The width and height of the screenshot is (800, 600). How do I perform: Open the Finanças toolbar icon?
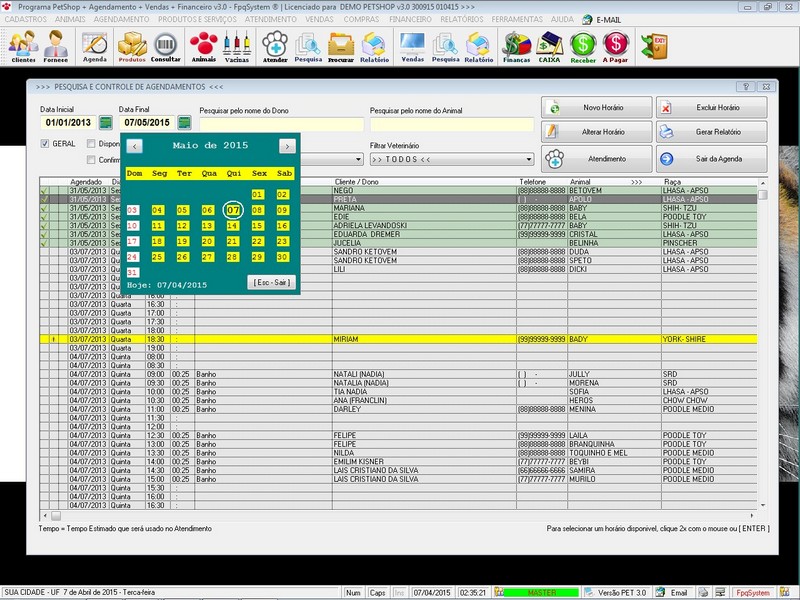pos(516,46)
